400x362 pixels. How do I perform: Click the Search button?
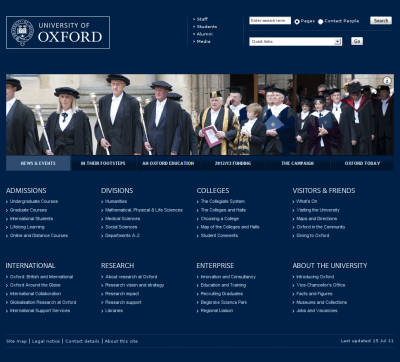point(381,21)
